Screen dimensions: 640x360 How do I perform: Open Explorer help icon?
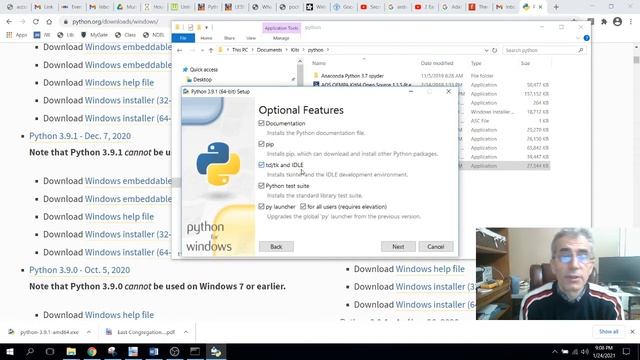[x=587, y=38]
